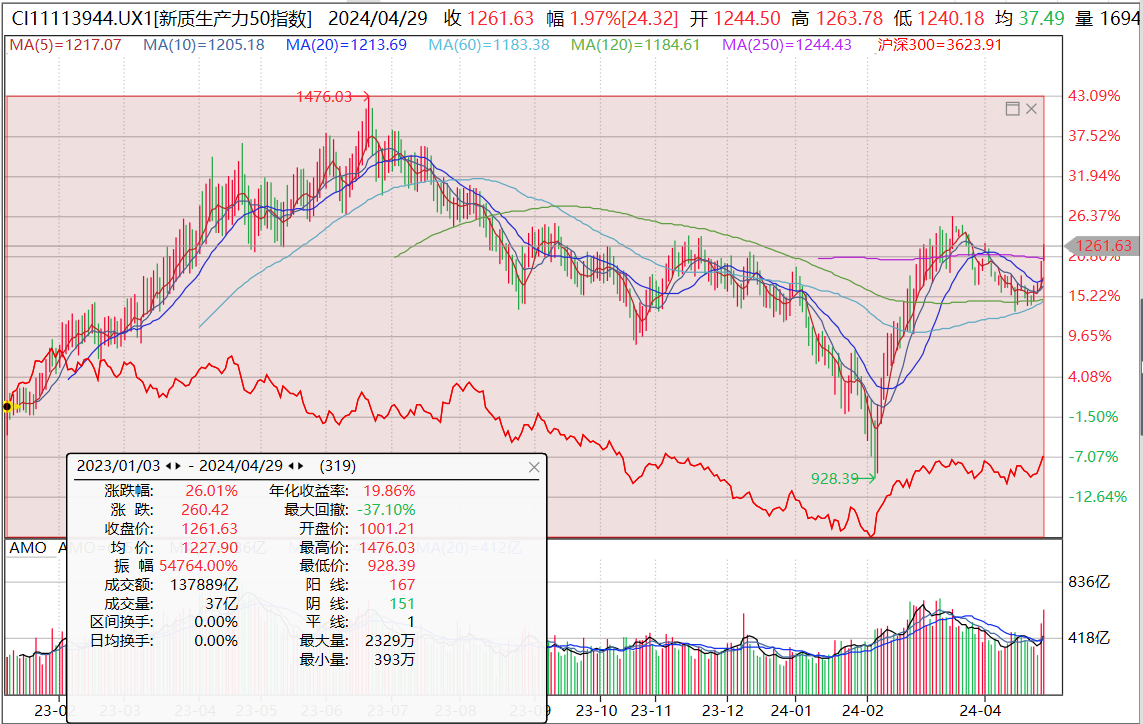Step end date 2024/04/29 backward

291,466
